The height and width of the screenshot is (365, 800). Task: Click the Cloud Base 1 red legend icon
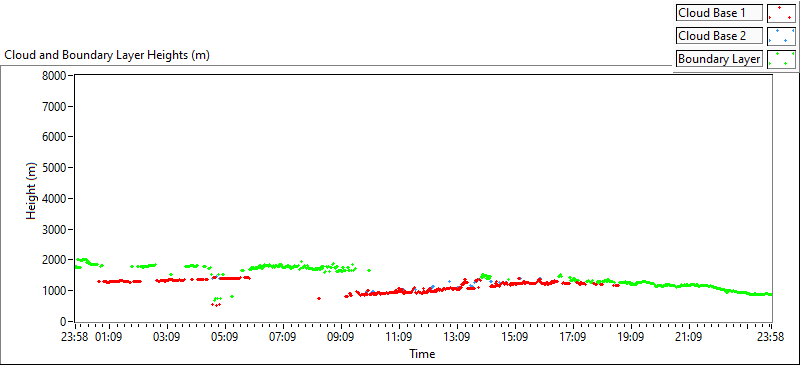[781, 13]
